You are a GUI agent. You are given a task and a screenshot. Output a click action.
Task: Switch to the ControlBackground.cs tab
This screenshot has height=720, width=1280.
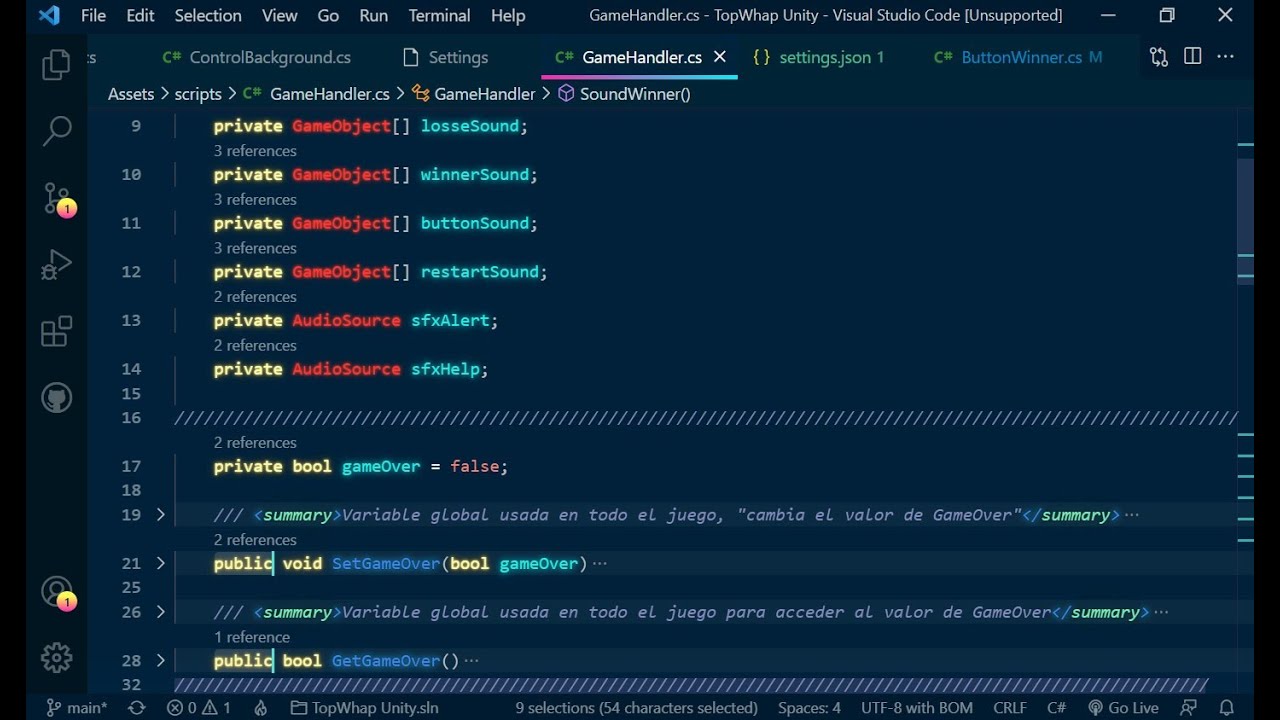pos(257,57)
